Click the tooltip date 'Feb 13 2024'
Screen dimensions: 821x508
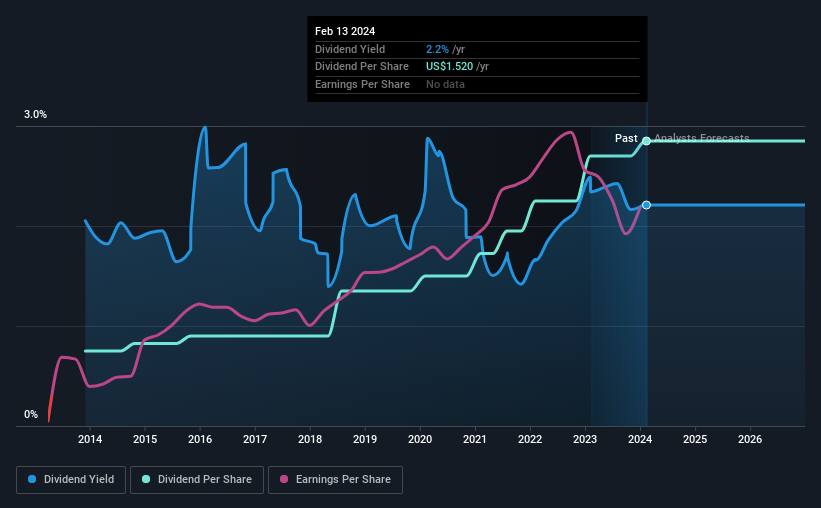click(x=345, y=31)
